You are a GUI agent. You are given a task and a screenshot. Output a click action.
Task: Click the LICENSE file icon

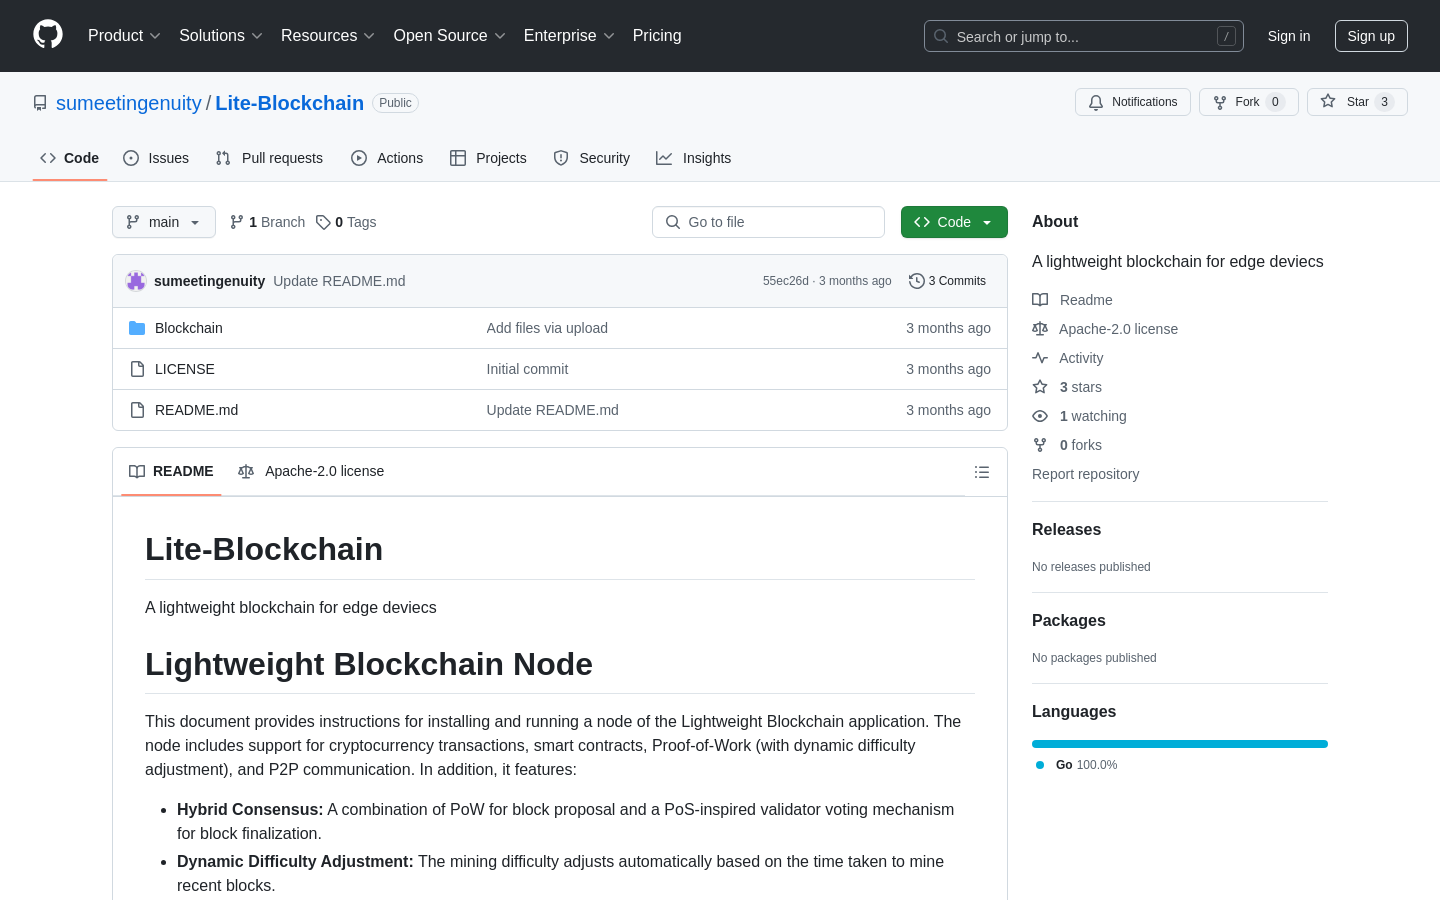tap(137, 369)
